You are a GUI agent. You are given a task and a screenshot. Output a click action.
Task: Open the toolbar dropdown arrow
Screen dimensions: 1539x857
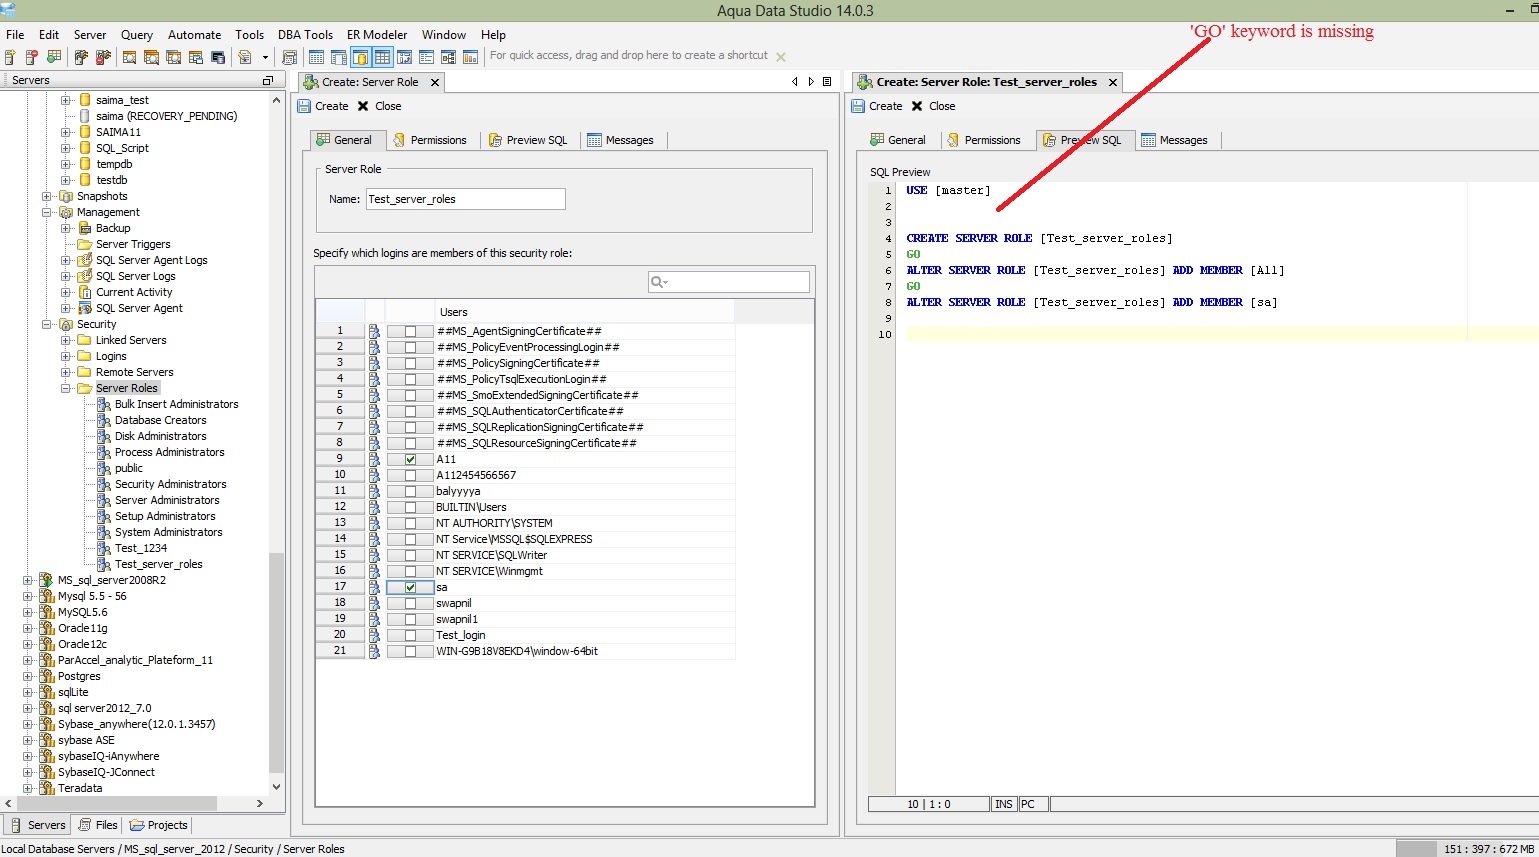(x=265, y=57)
